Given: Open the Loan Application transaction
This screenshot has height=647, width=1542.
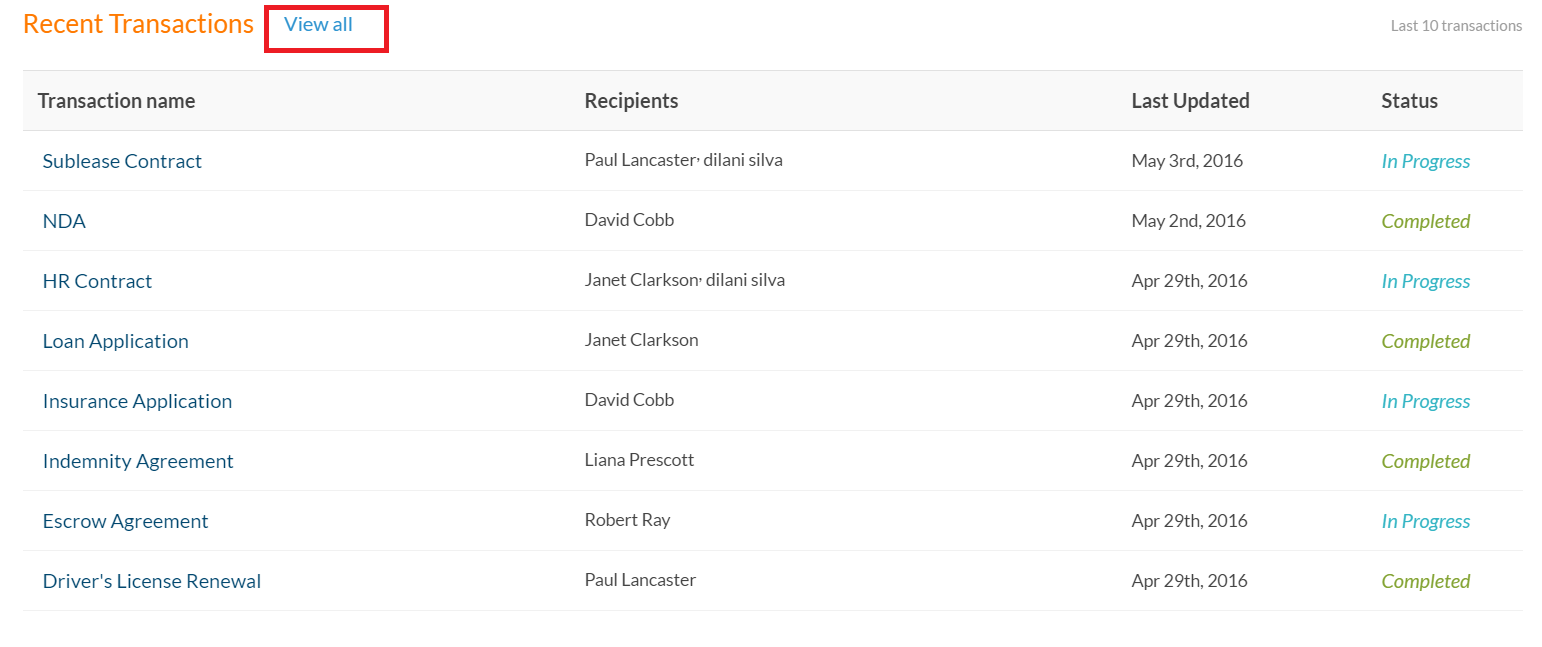Looking at the screenshot, I should [115, 341].
